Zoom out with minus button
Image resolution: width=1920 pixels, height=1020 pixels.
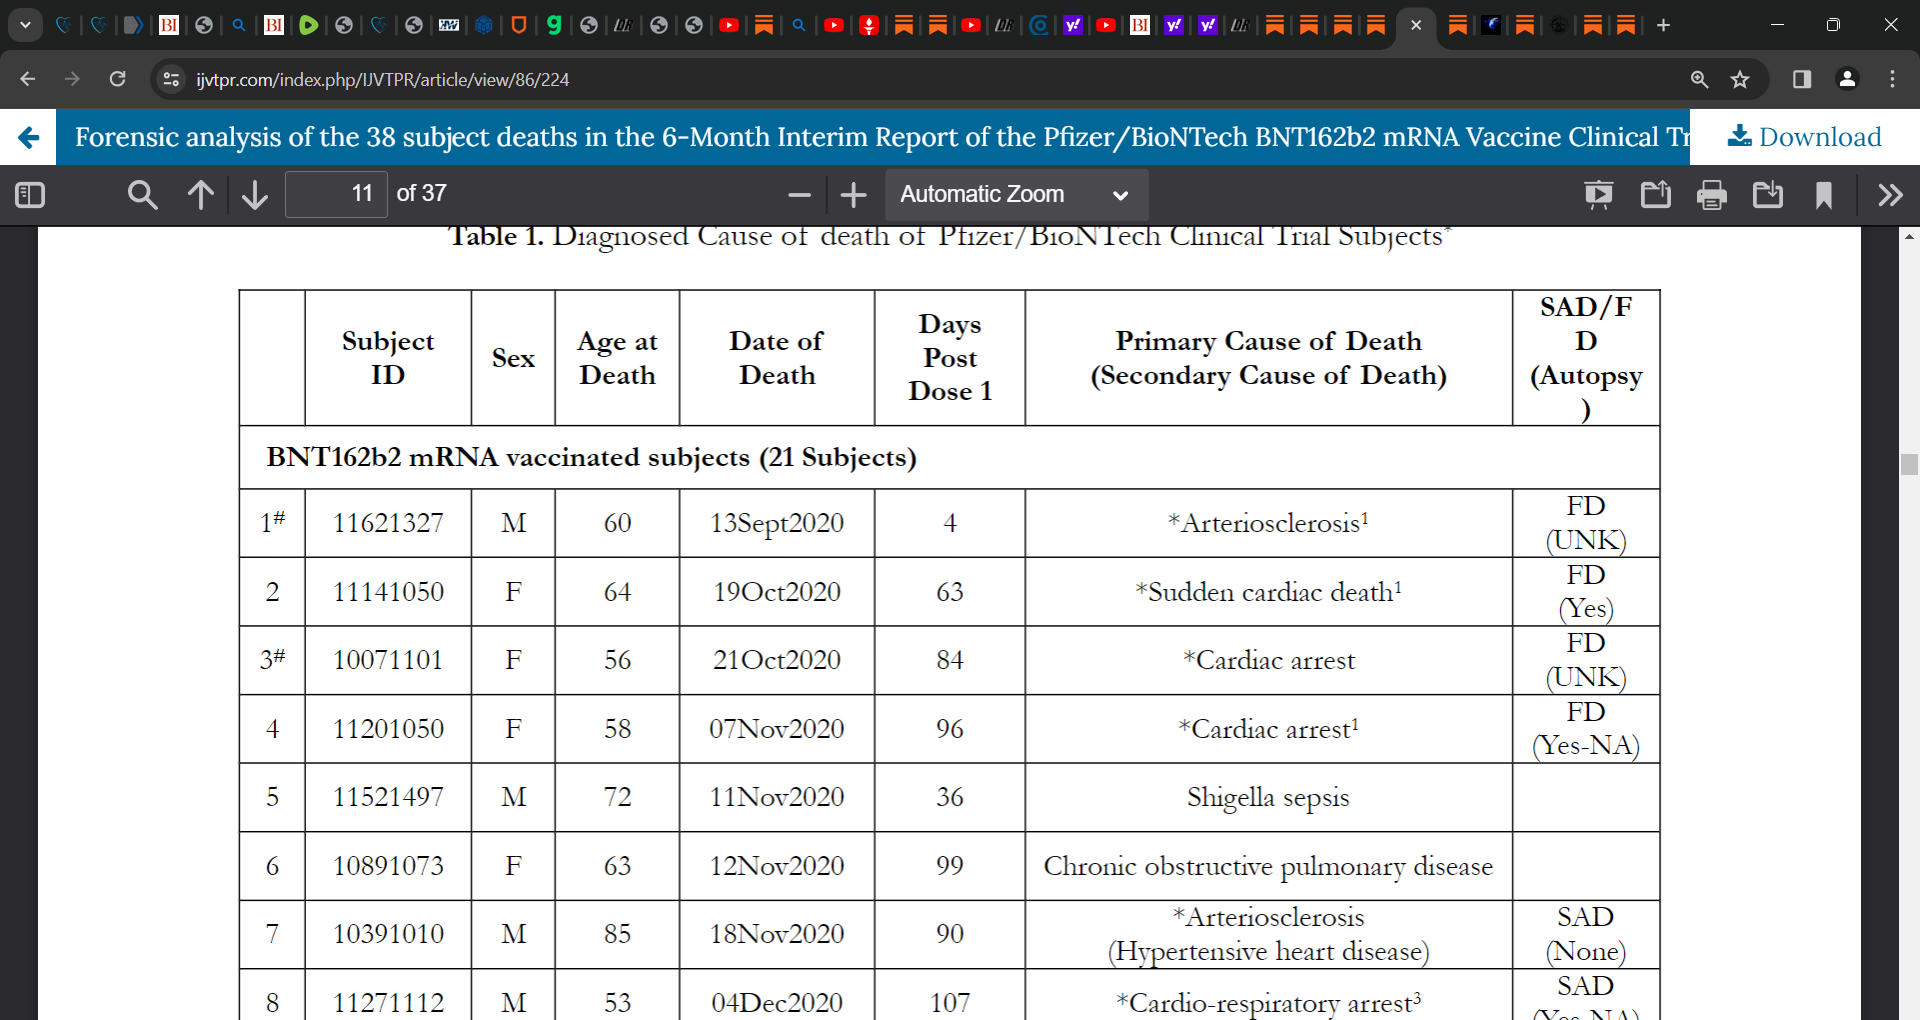[799, 195]
